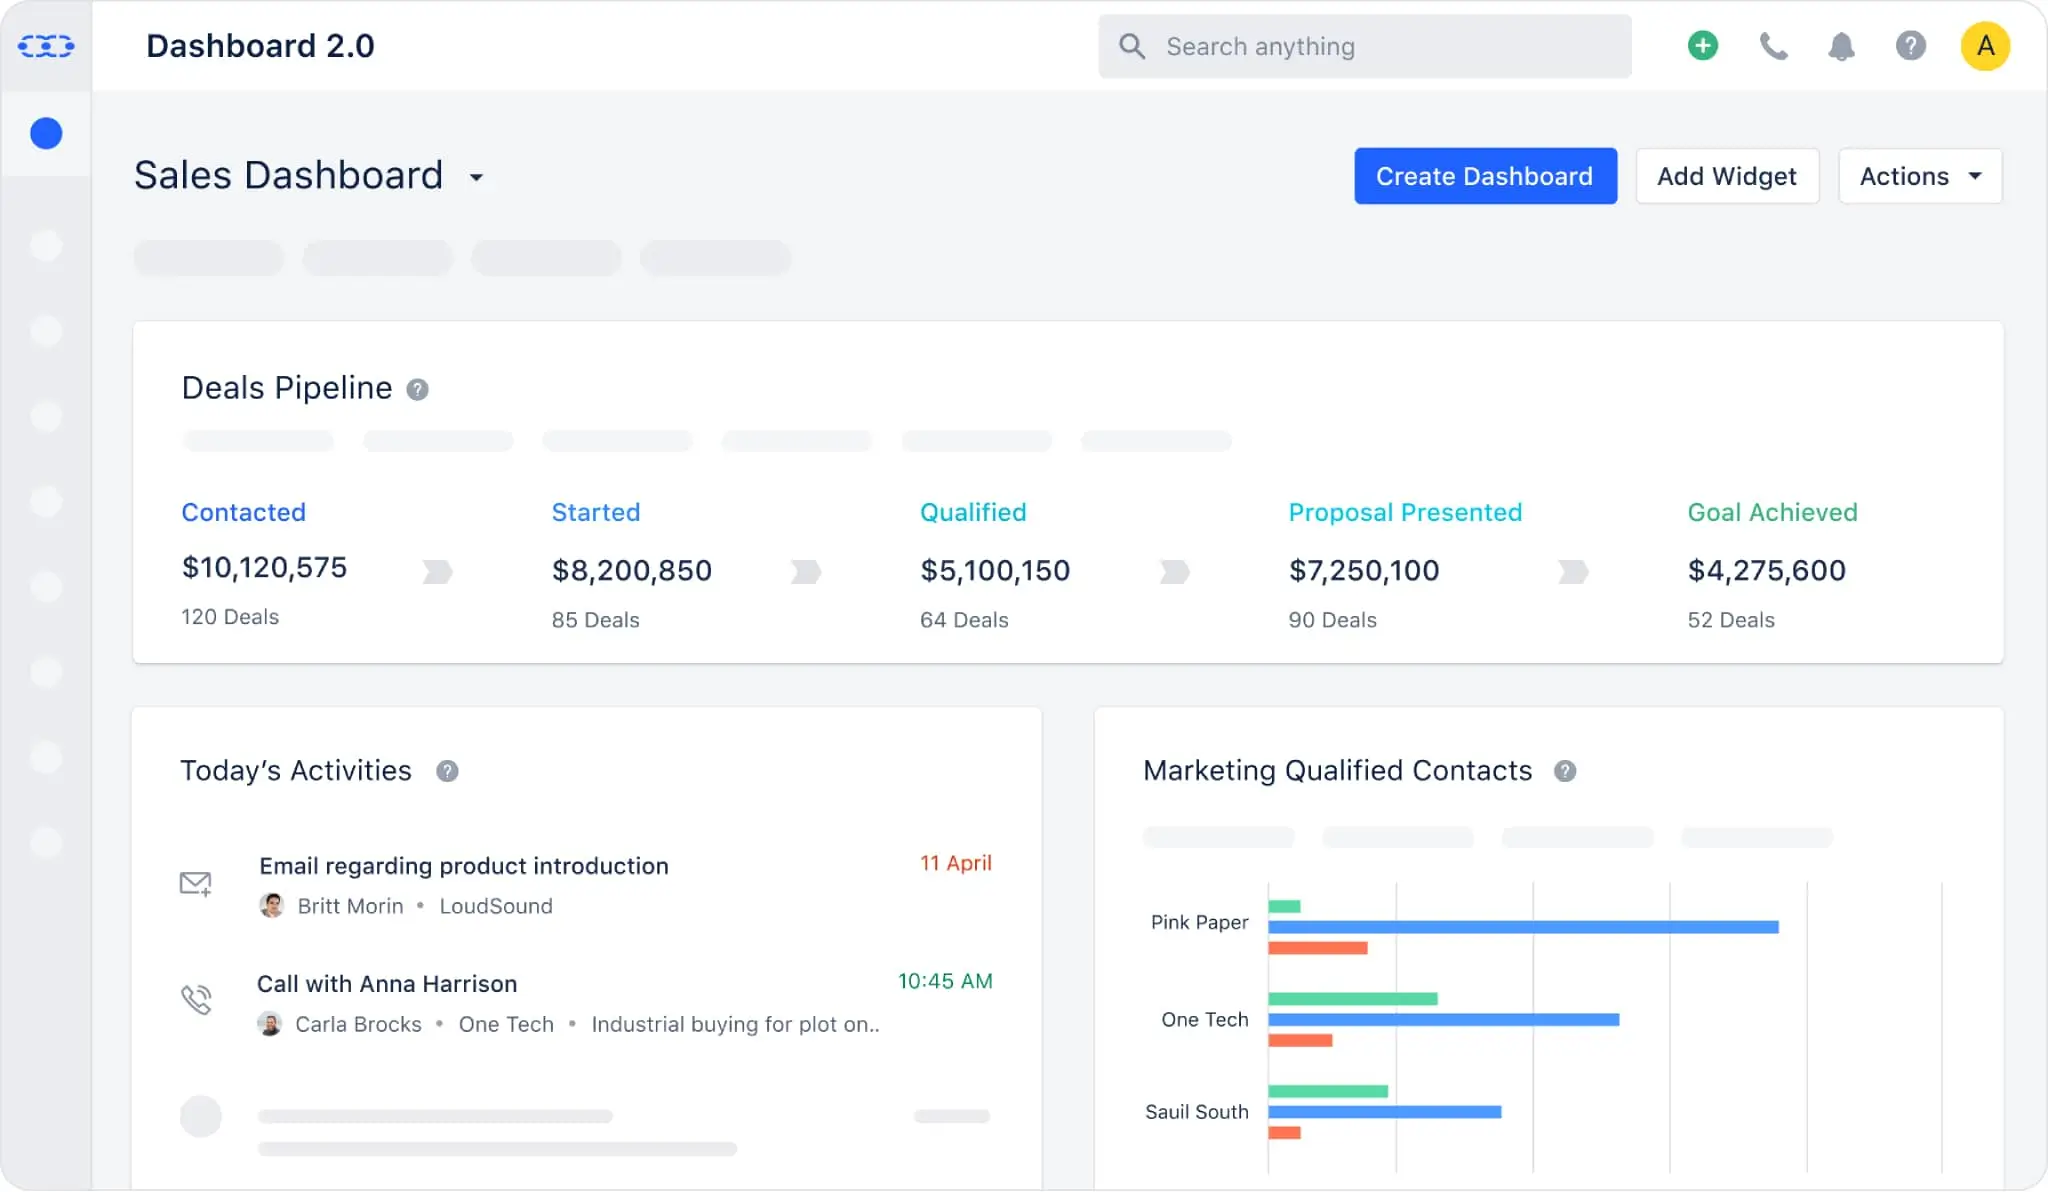Open the help question mark icon

point(1911,46)
